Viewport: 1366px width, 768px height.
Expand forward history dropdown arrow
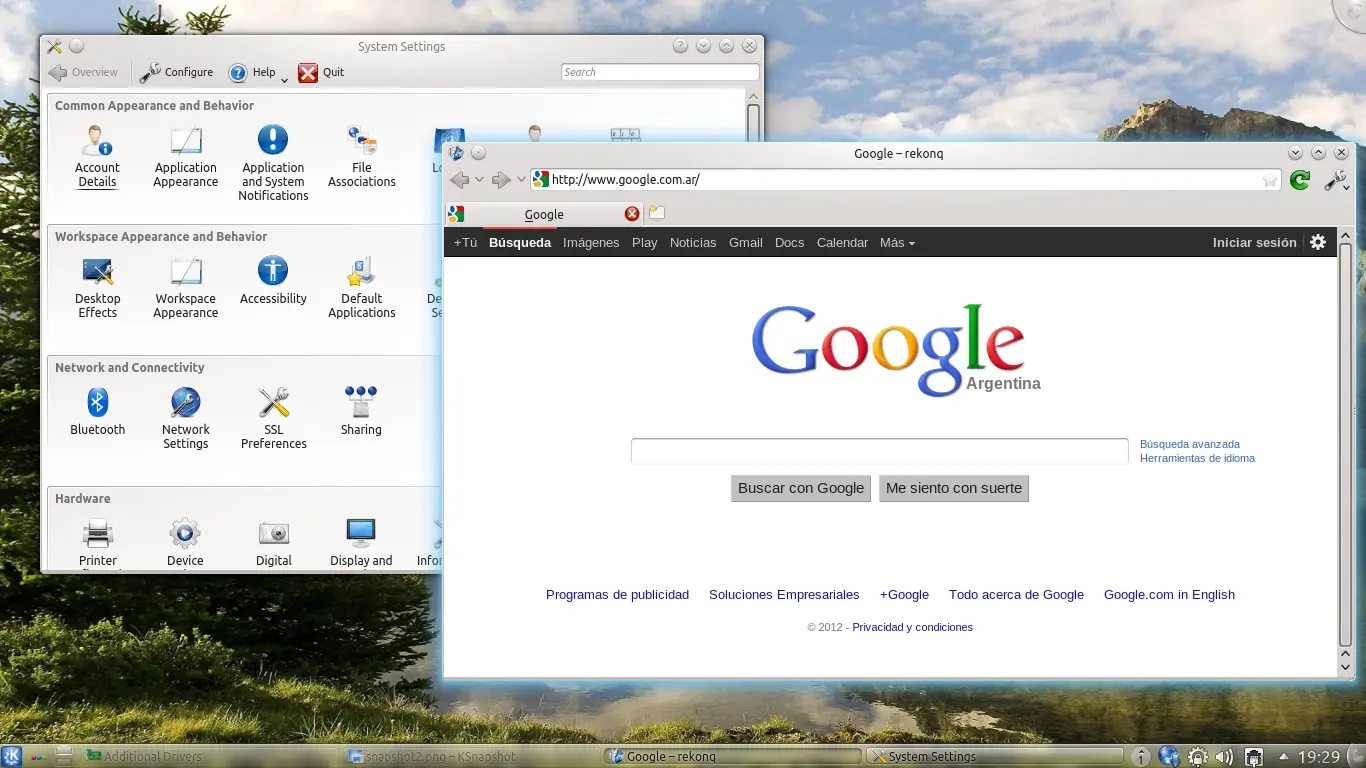point(521,180)
